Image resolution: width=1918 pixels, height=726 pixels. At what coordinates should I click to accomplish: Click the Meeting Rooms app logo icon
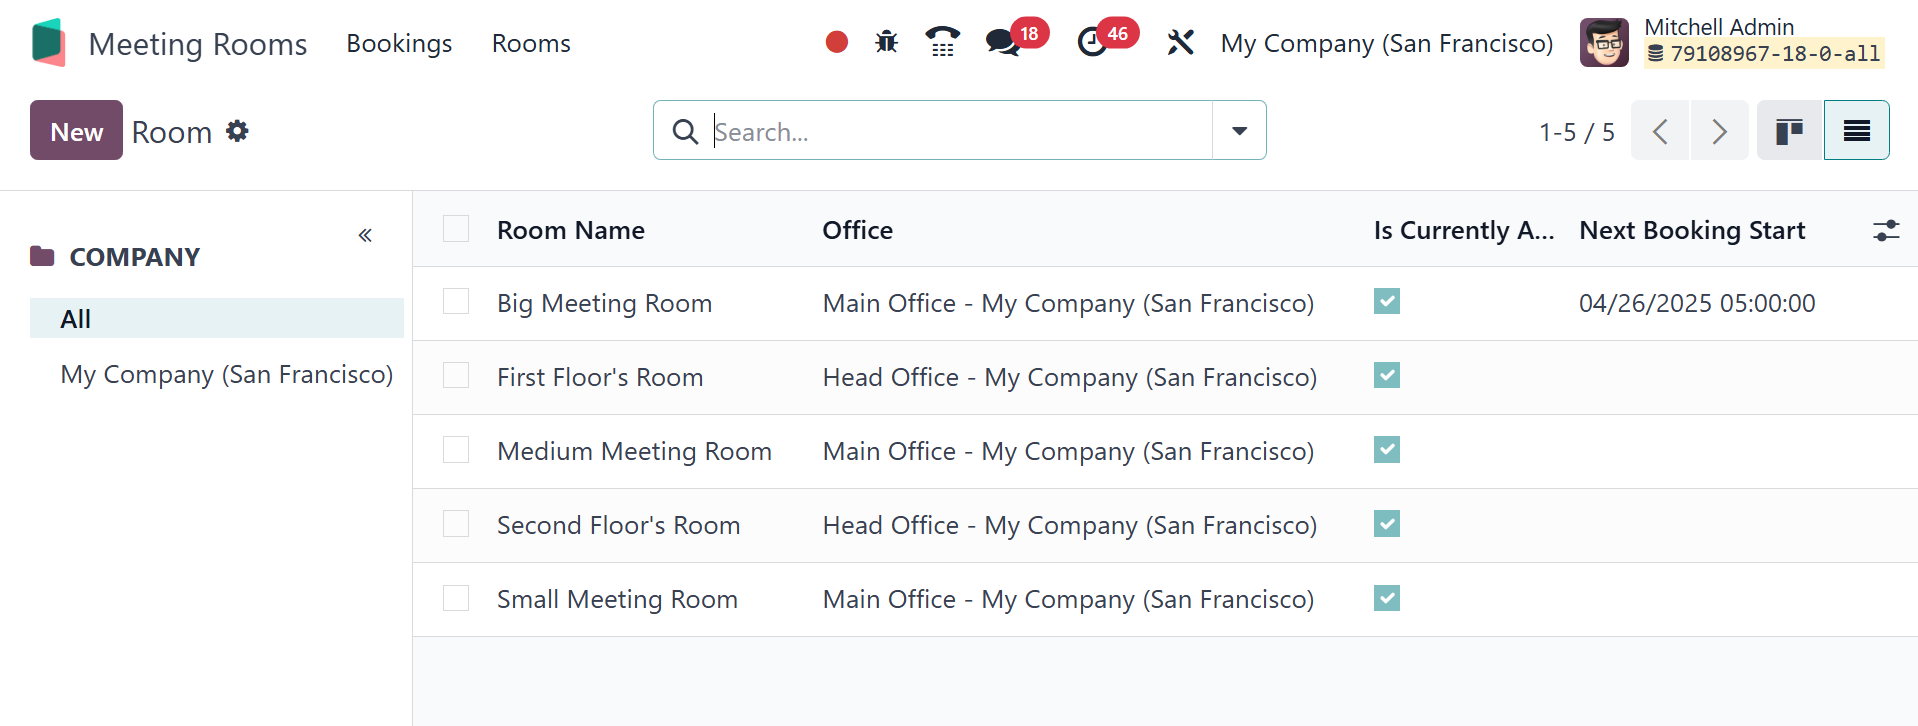pyautogui.click(x=48, y=43)
